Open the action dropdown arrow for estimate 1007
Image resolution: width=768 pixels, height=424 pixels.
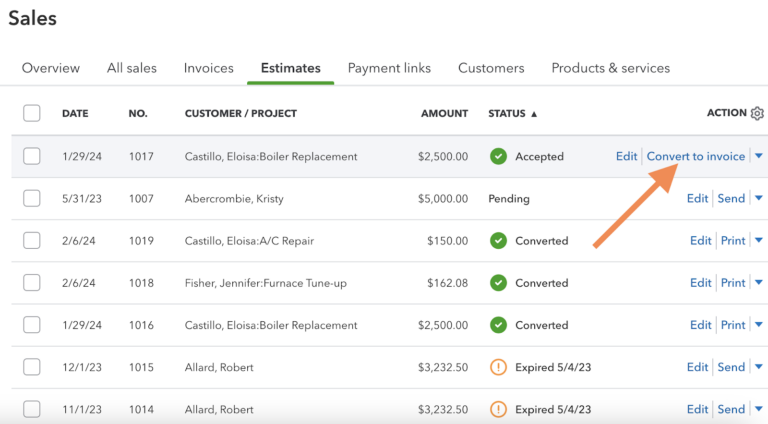click(x=758, y=198)
